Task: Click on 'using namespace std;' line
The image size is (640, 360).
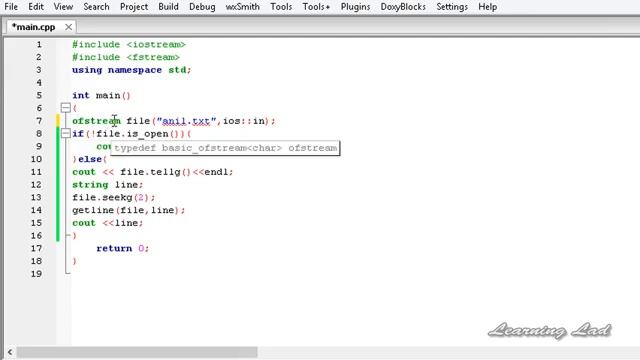Action: [x=131, y=70]
